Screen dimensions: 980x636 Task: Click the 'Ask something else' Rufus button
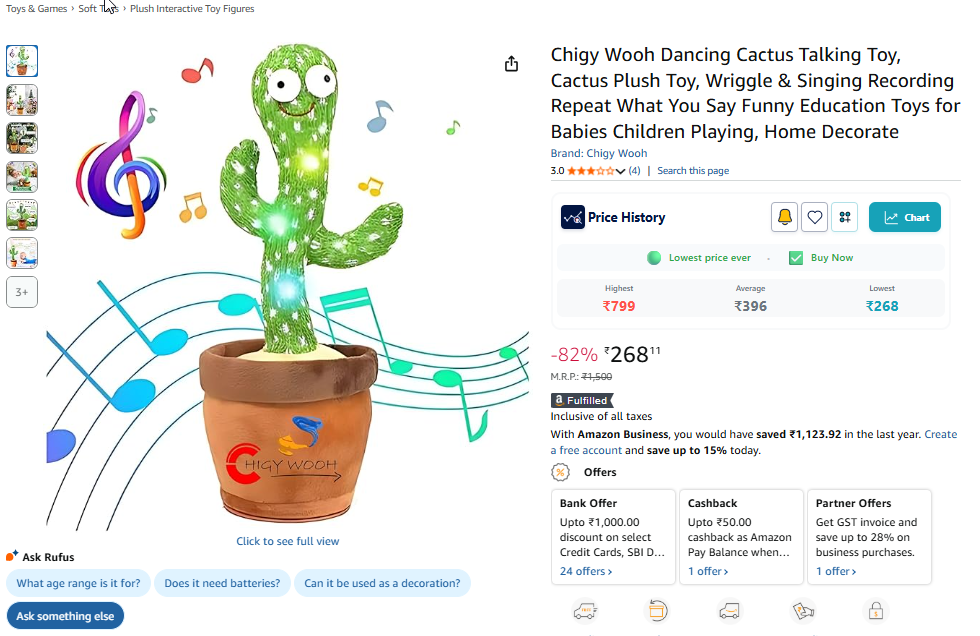[x=65, y=616]
